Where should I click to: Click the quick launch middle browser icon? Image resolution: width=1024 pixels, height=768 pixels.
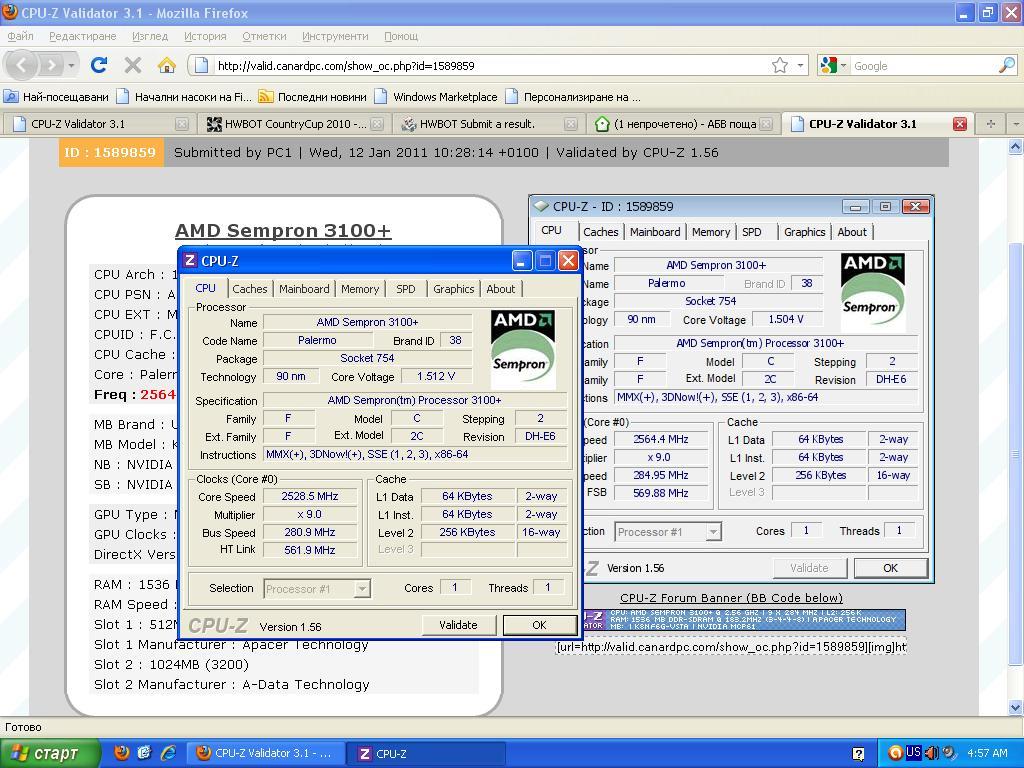click(x=145, y=753)
